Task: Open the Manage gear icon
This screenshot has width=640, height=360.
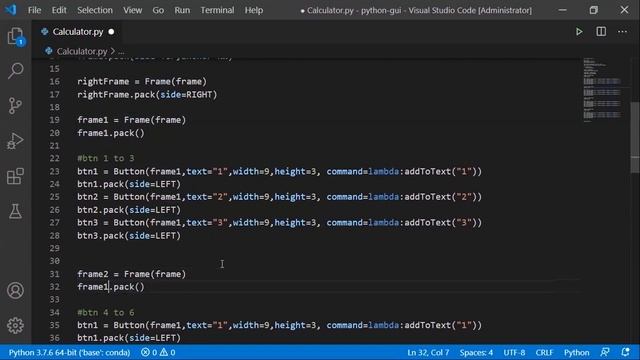Action: pos(16,325)
